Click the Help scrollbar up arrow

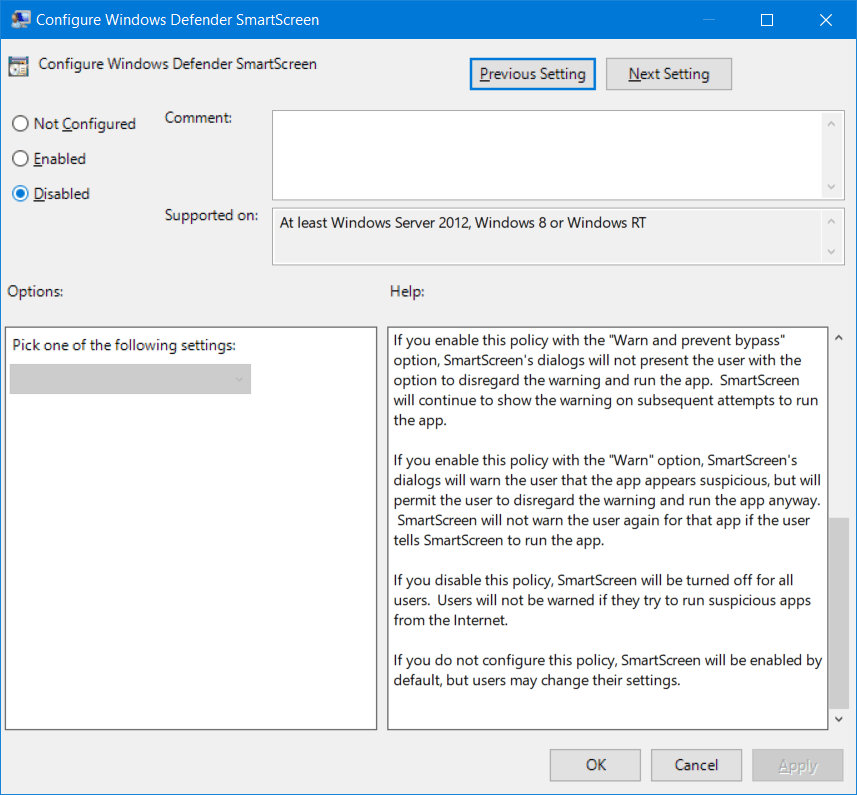839,338
